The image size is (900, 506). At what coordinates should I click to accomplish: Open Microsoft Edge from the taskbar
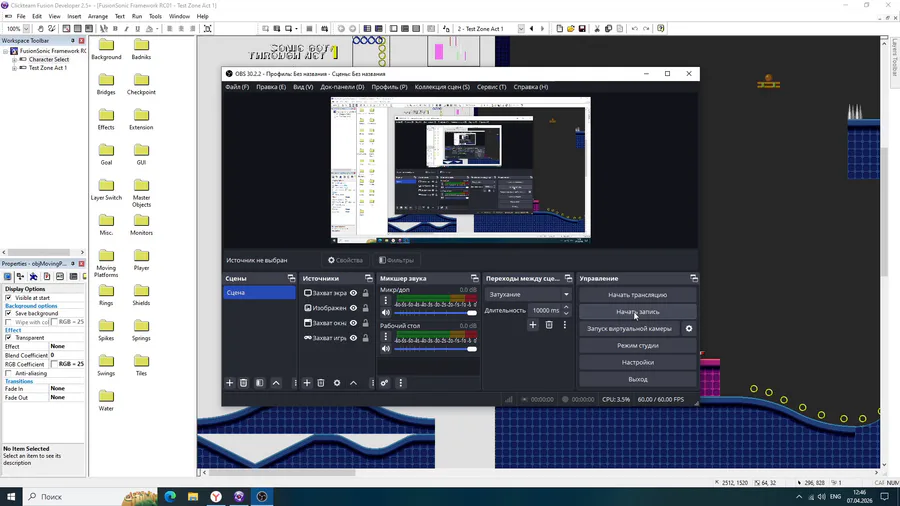170,496
